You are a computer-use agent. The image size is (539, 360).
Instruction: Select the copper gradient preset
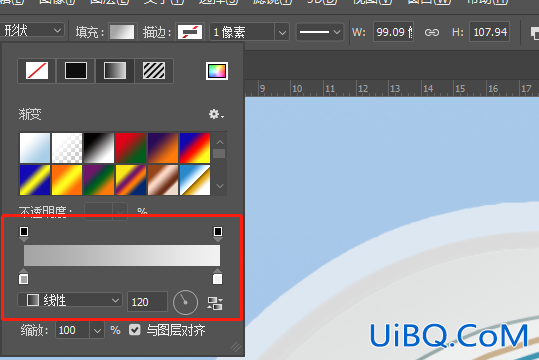(x=163, y=180)
